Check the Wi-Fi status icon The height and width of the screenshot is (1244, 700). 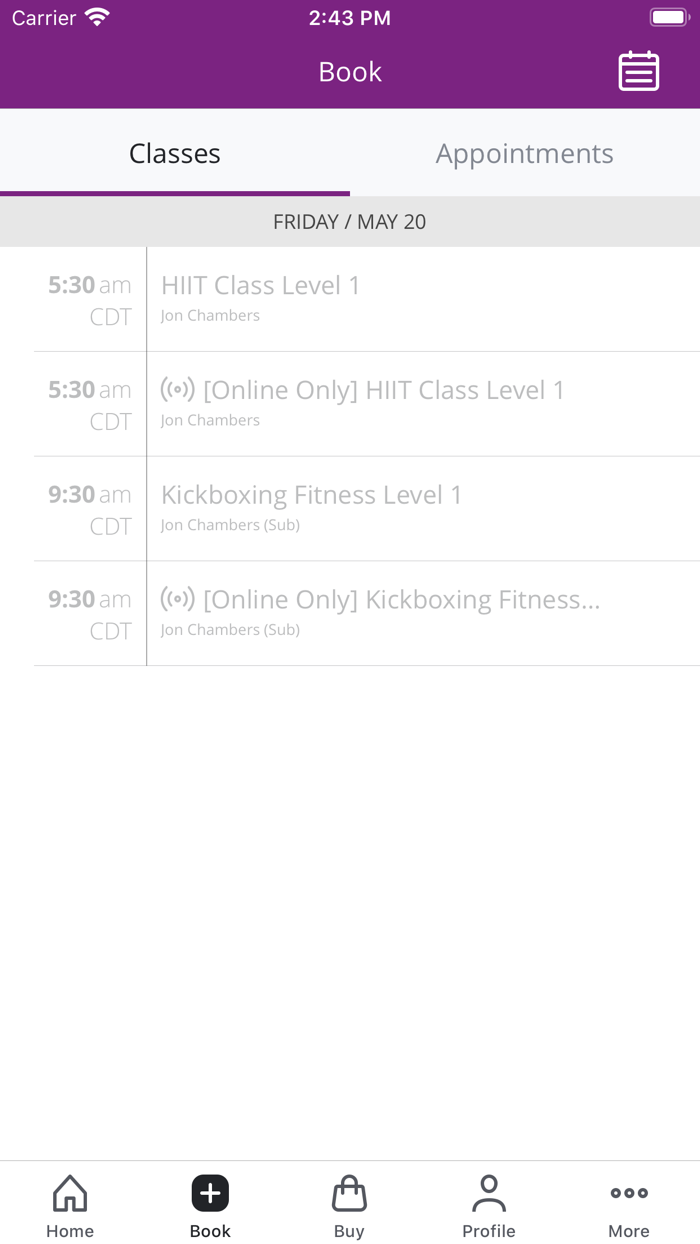click(95, 16)
